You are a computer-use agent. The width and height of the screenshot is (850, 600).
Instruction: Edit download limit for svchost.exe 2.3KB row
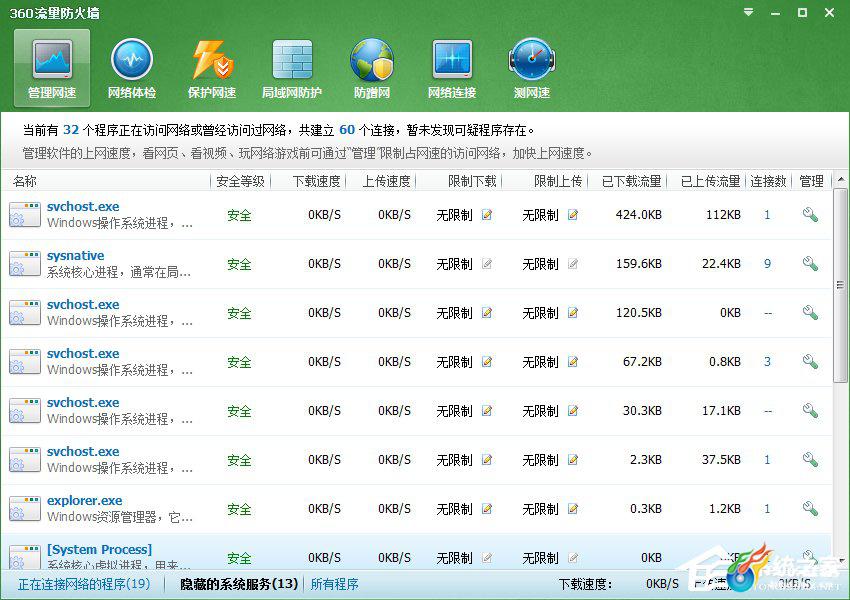(x=487, y=460)
